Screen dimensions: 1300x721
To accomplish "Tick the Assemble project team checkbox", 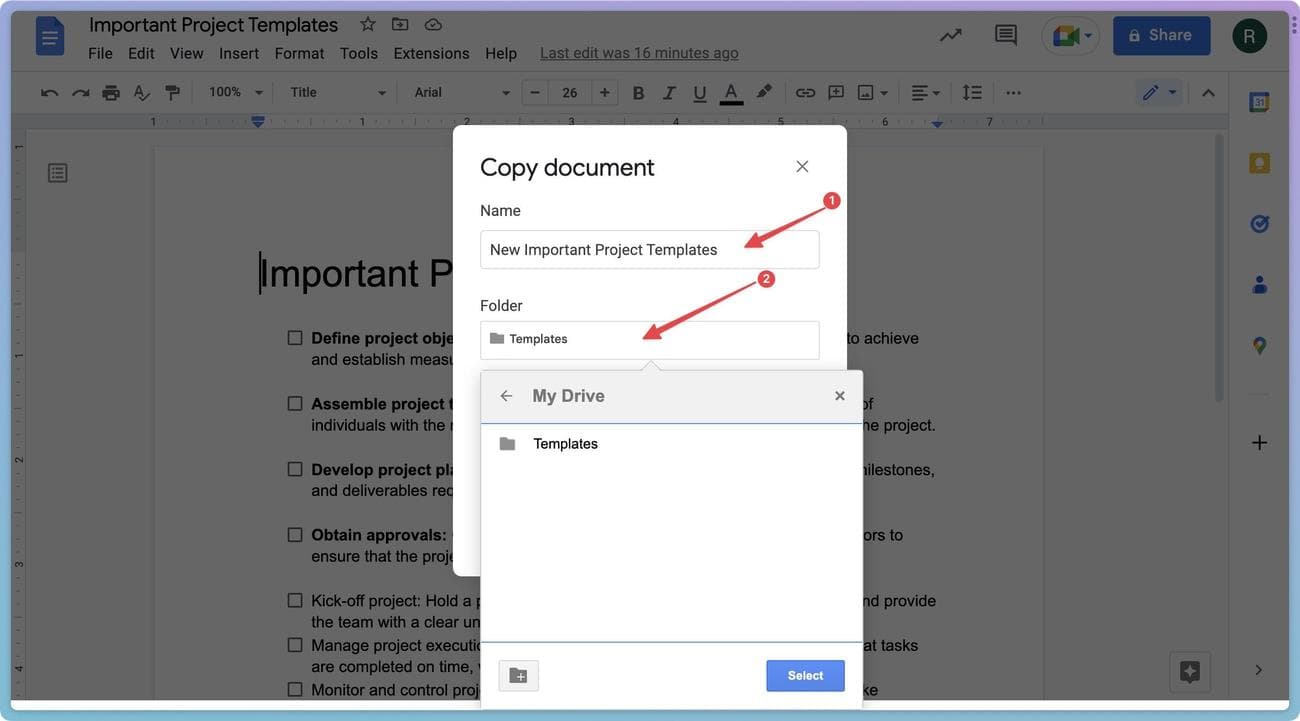I will pyautogui.click(x=295, y=404).
